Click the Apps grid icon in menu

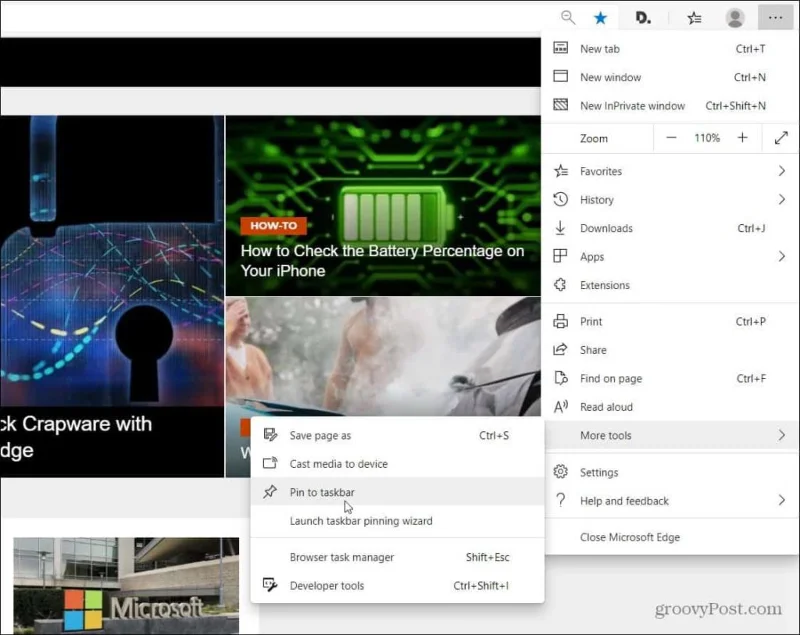tap(560, 256)
